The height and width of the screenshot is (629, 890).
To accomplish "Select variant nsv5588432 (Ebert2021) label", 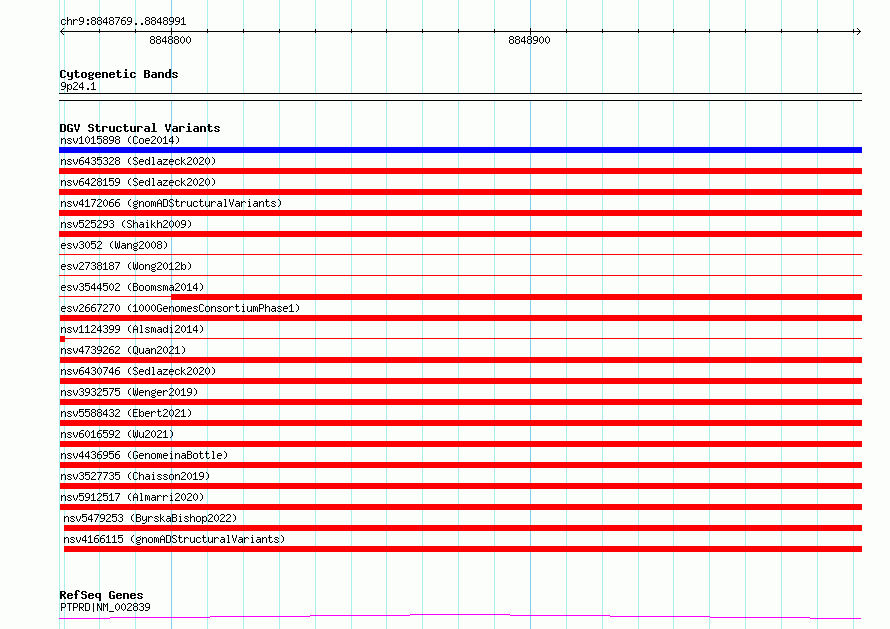I will pos(126,413).
